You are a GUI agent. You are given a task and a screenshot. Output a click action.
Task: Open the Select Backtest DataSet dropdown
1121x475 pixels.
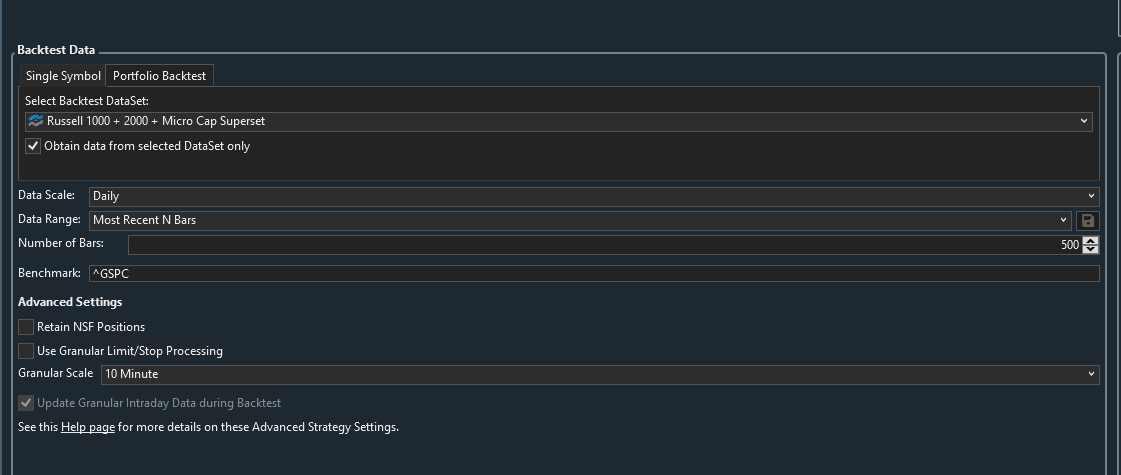1084,121
